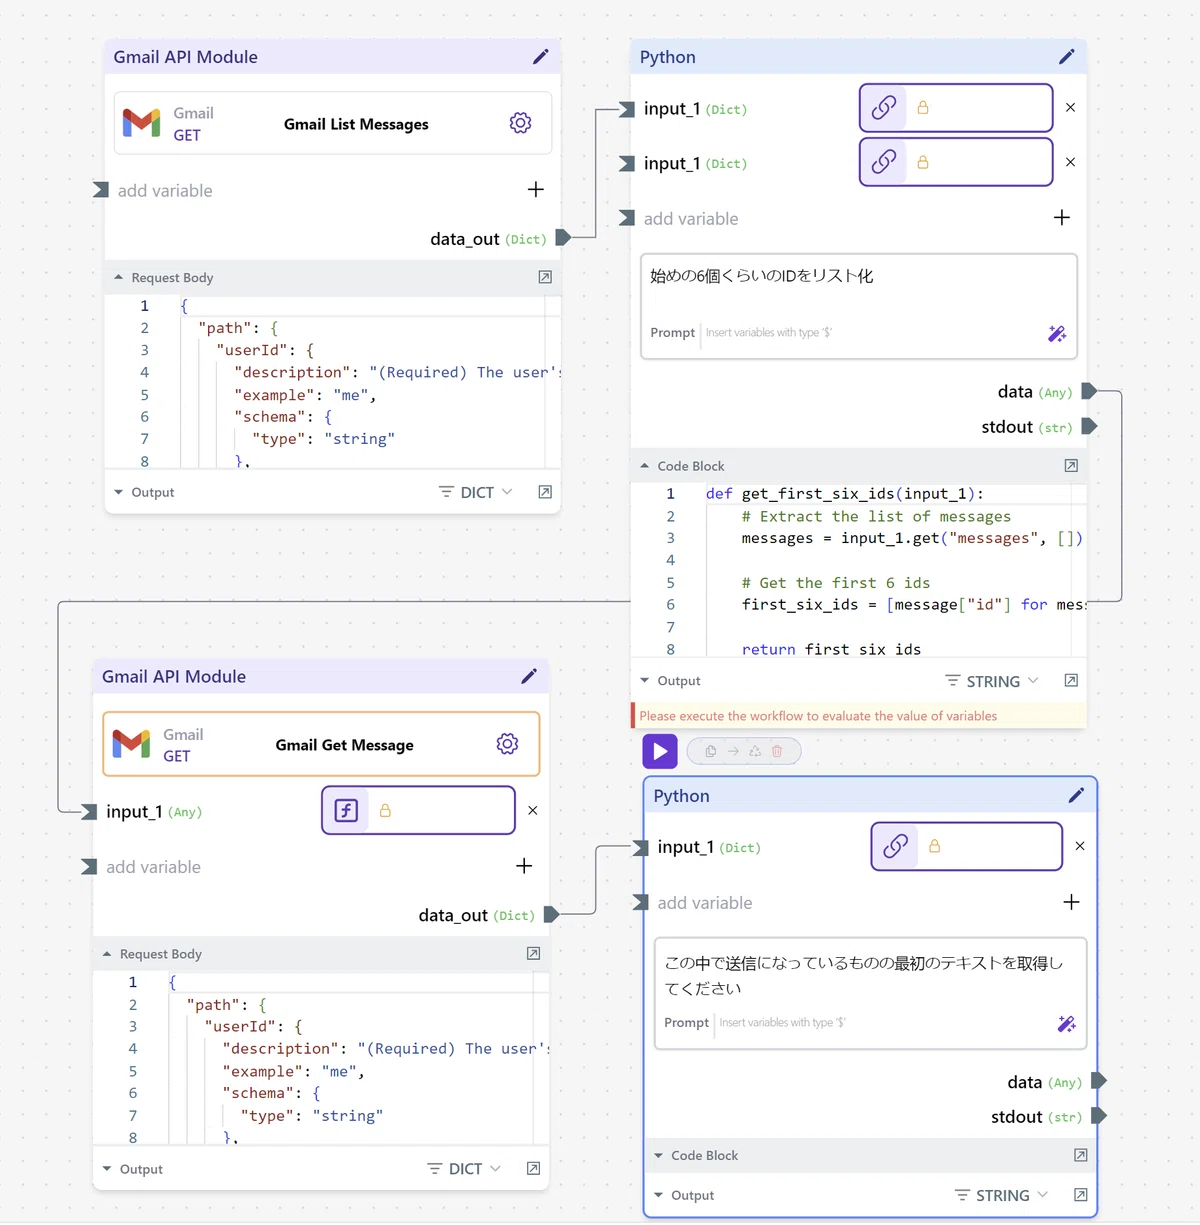Edit the bottom Gmail API Module title pencil
This screenshot has height=1225, width=1200.
point(529,676)
